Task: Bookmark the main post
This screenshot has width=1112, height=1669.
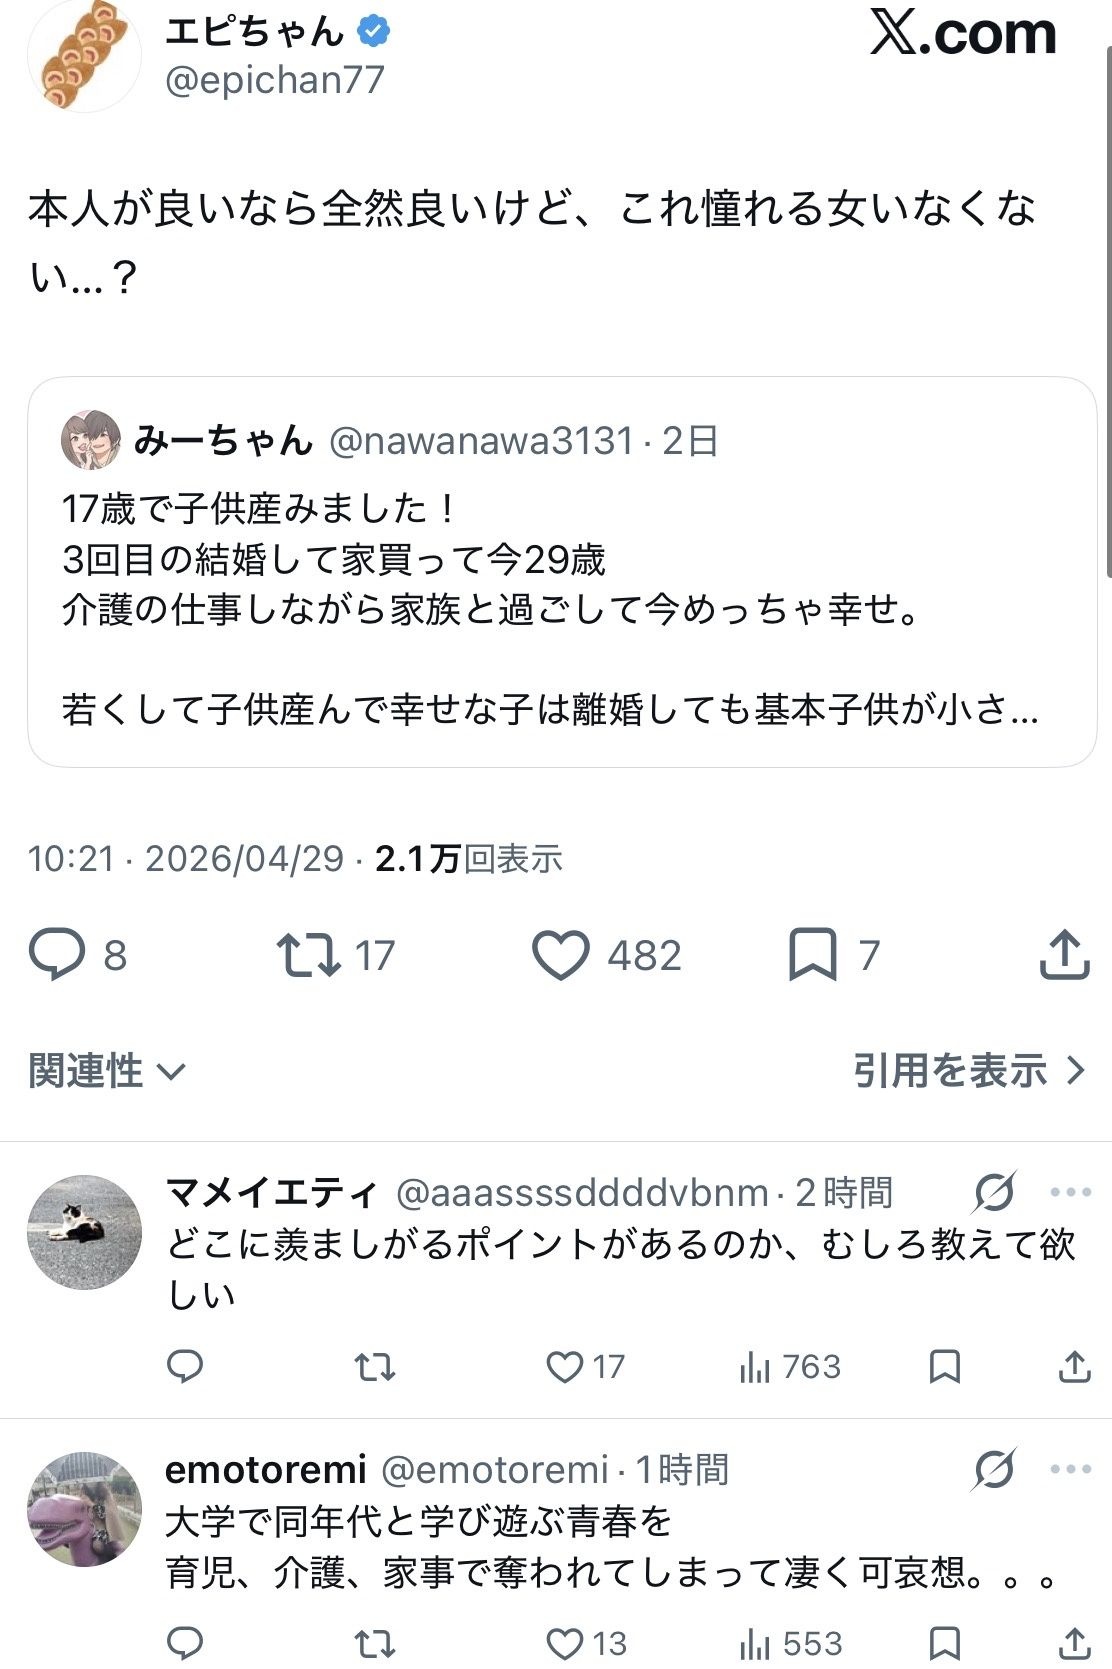Action: point(812,954)
